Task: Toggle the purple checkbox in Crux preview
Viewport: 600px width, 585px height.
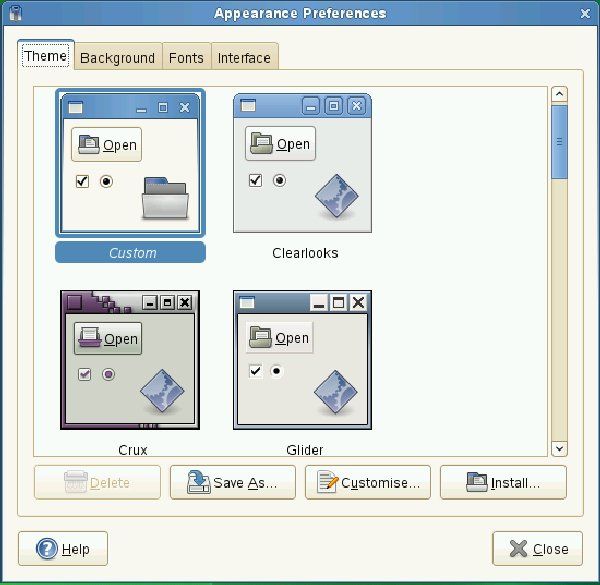Action: [x=85, y=374]
